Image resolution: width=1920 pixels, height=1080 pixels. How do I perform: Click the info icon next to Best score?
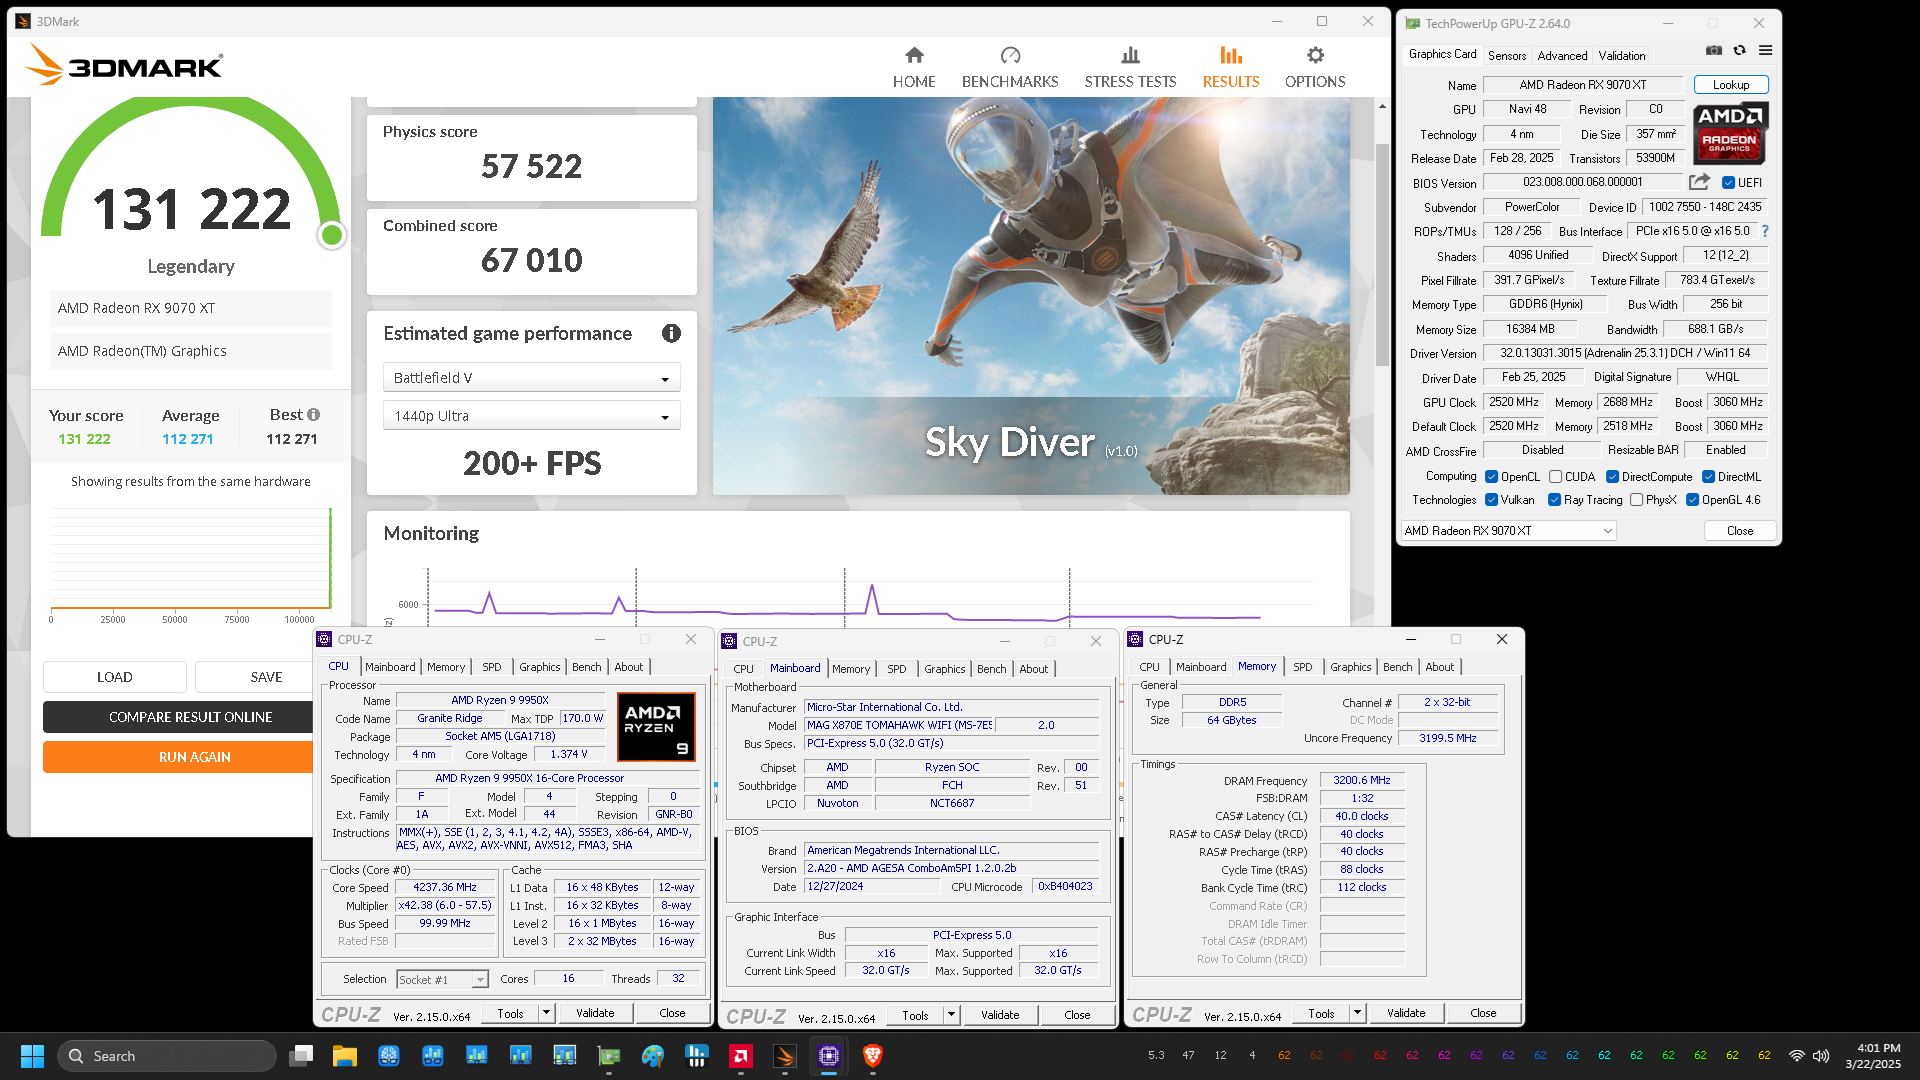314,414
